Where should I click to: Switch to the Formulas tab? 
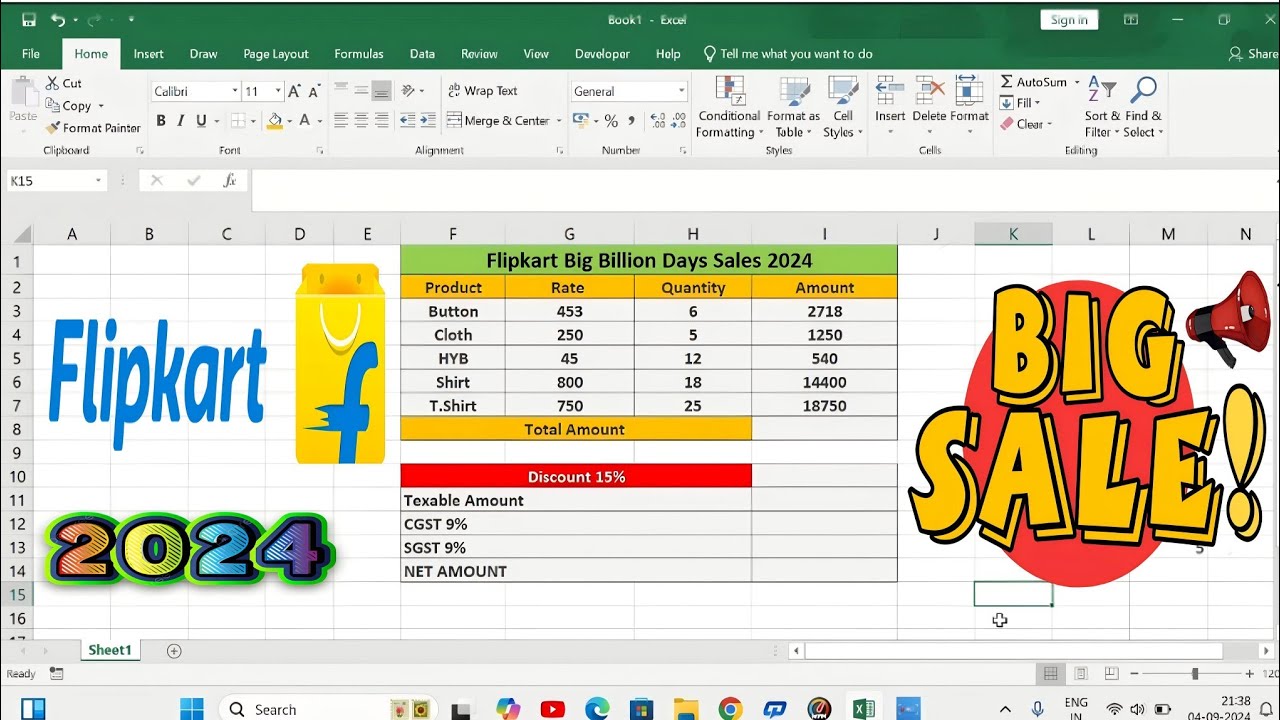359,54
